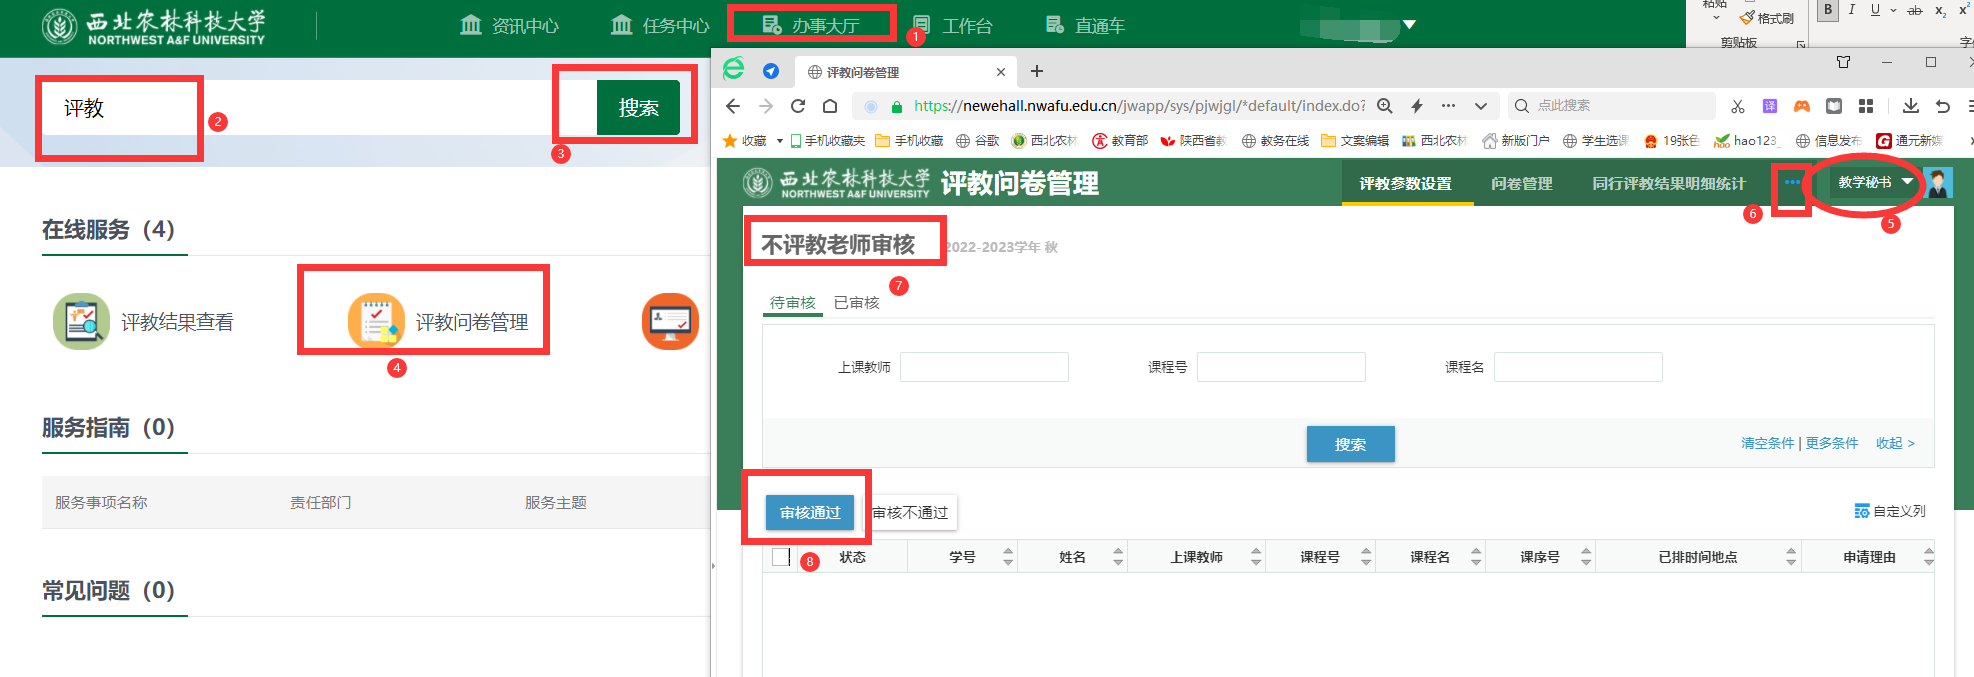Open the address bar dropdown chevron

[x=1481, y=106]
